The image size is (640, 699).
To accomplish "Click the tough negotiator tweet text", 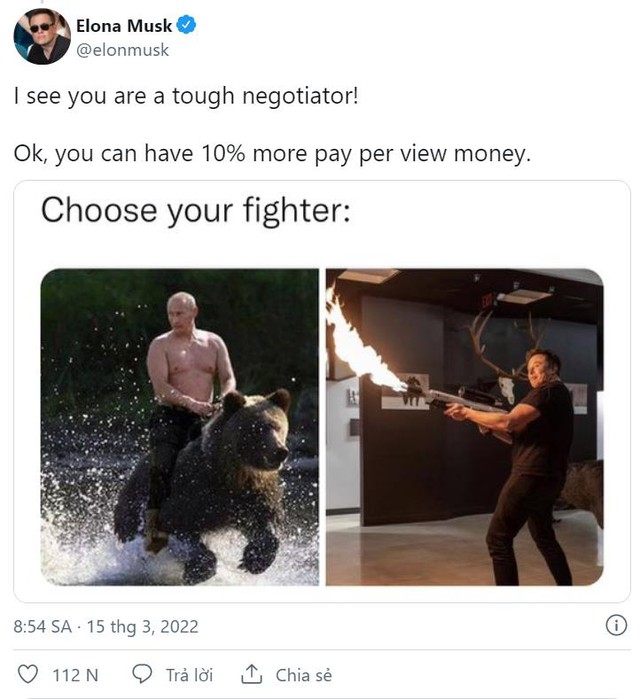I will tap(186, 96).
